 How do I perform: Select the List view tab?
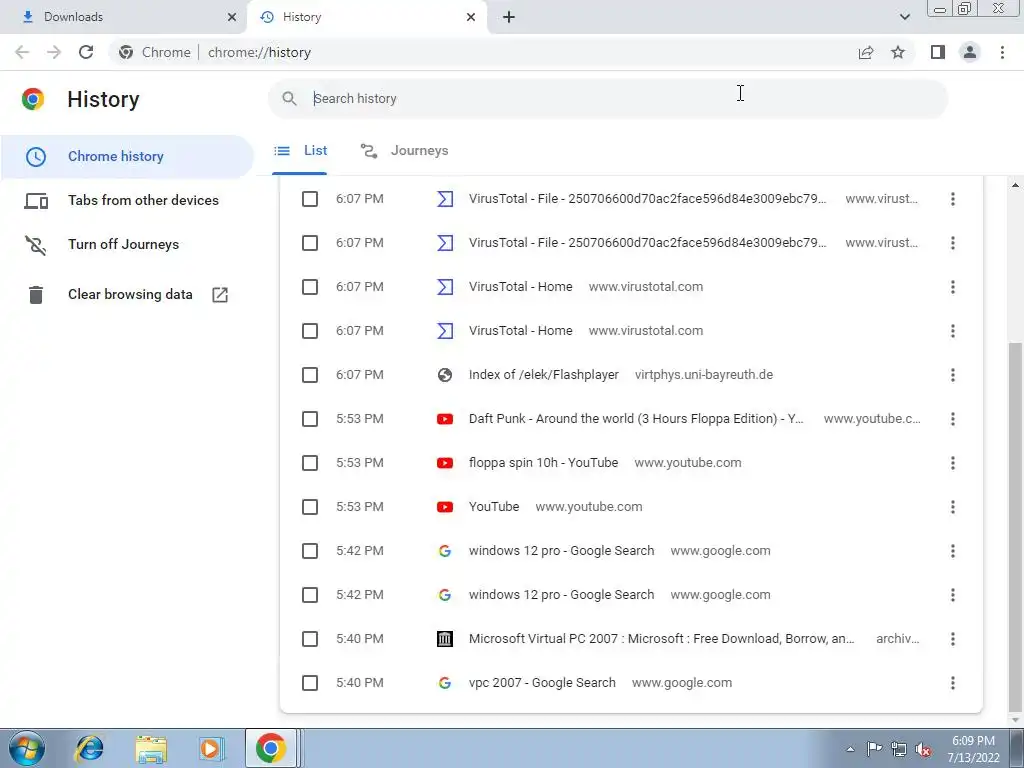tap(300, 151)
